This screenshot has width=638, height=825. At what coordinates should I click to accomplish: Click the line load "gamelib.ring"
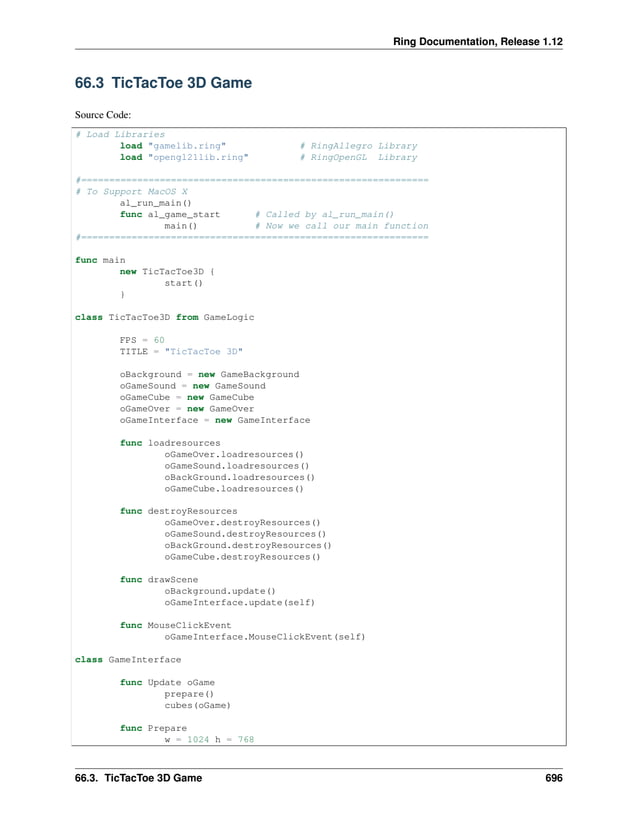173,146
